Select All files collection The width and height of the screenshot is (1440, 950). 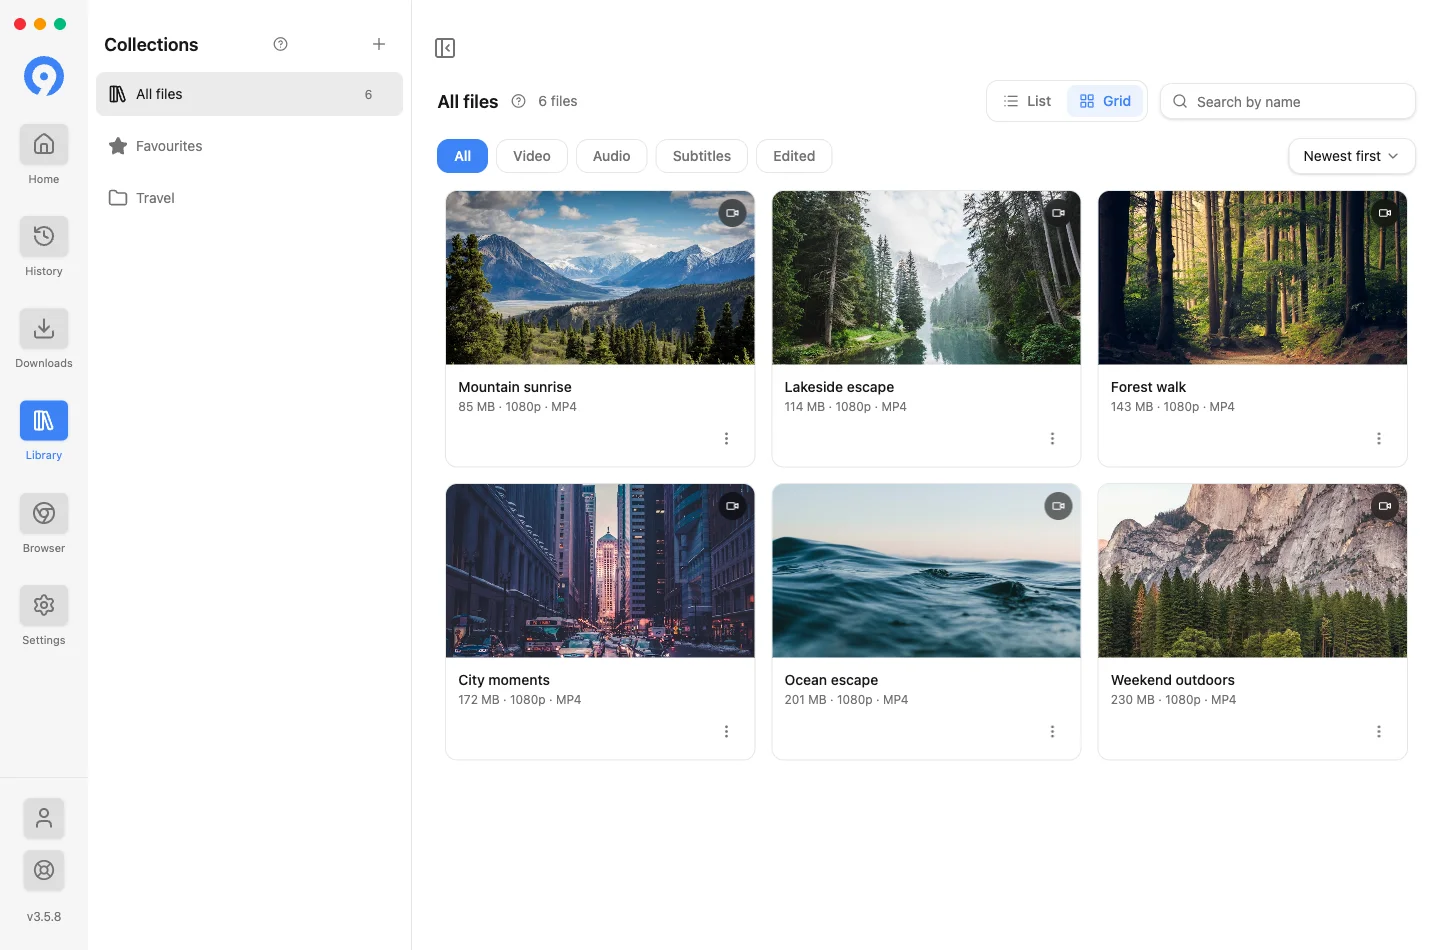250,94
